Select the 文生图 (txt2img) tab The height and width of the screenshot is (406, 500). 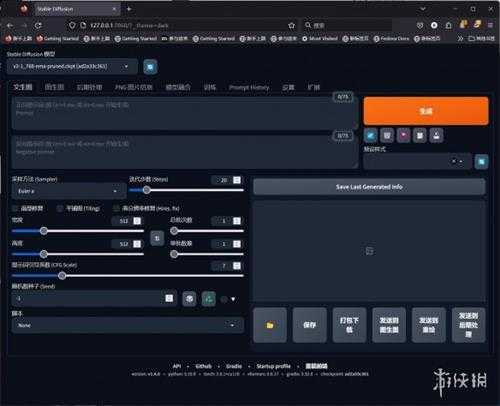point(23,87)
